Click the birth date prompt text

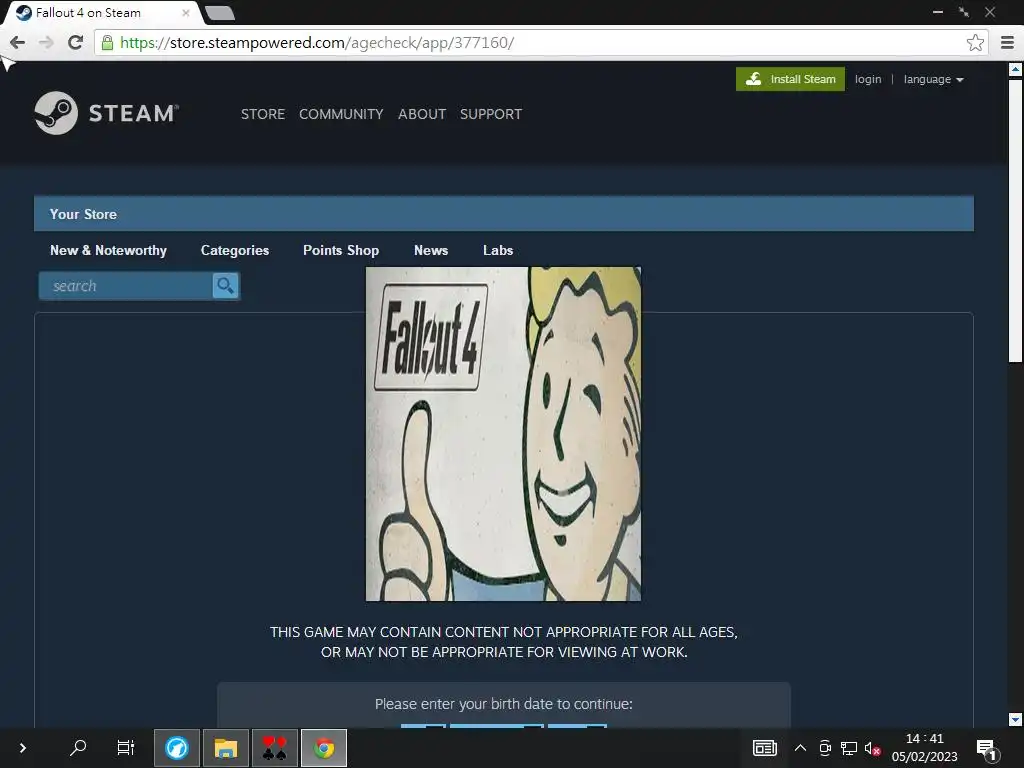[x=504, y=704]
